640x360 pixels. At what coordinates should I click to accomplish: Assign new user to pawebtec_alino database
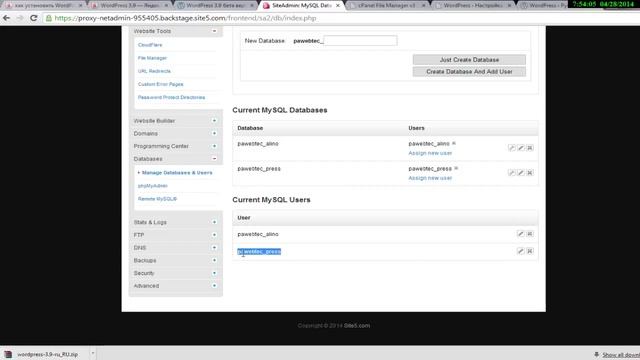point(430,153)
